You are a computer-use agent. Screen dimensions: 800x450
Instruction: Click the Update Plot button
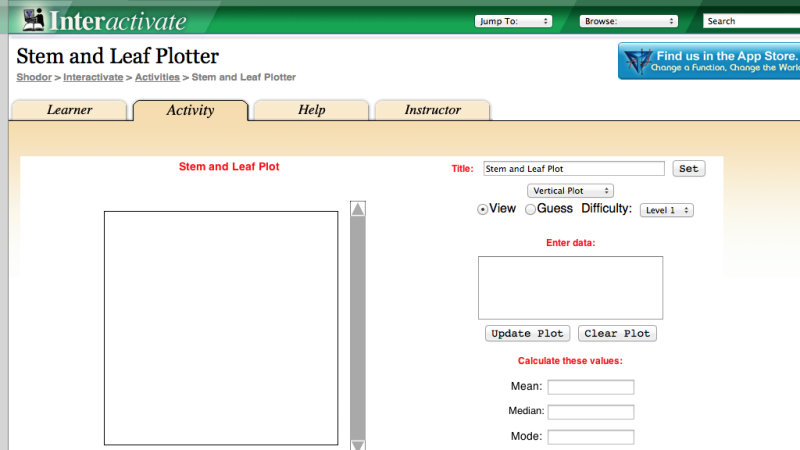tap(527, 334)
